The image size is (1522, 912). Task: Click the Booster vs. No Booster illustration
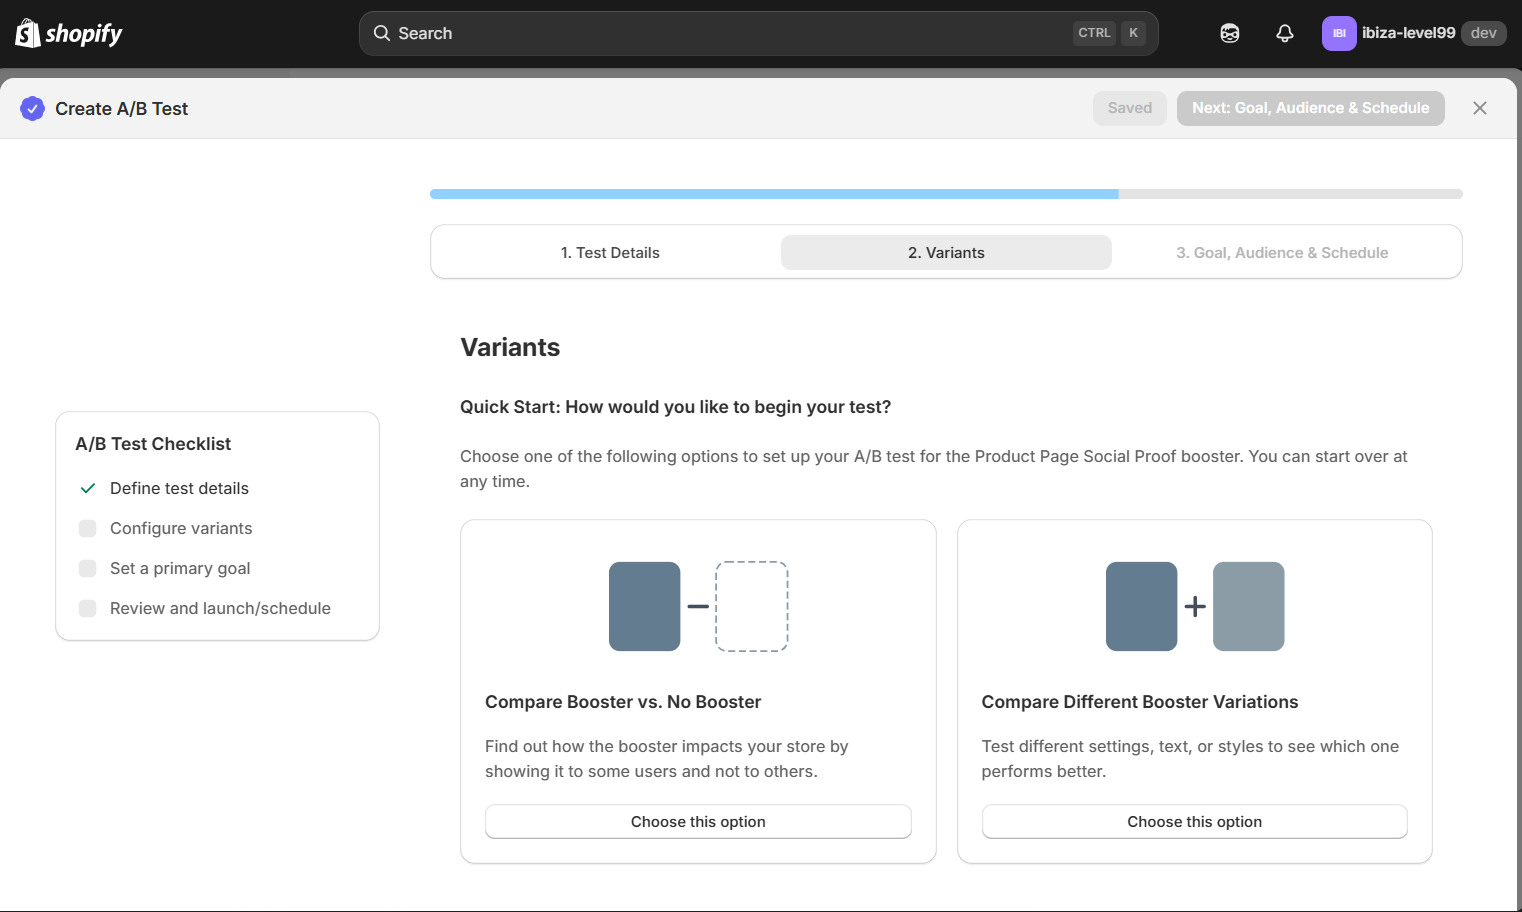point(698,606)
